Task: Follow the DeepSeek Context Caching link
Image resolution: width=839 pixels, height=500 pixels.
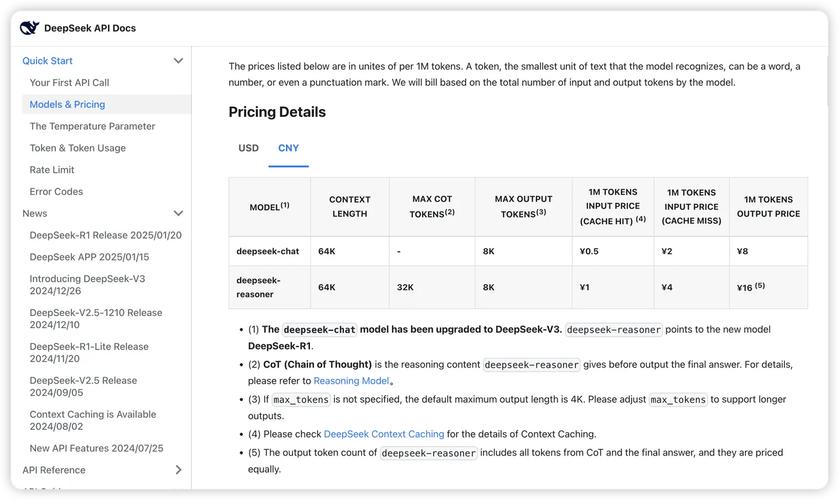Action: pyautogui.click(x=384, y=434)
